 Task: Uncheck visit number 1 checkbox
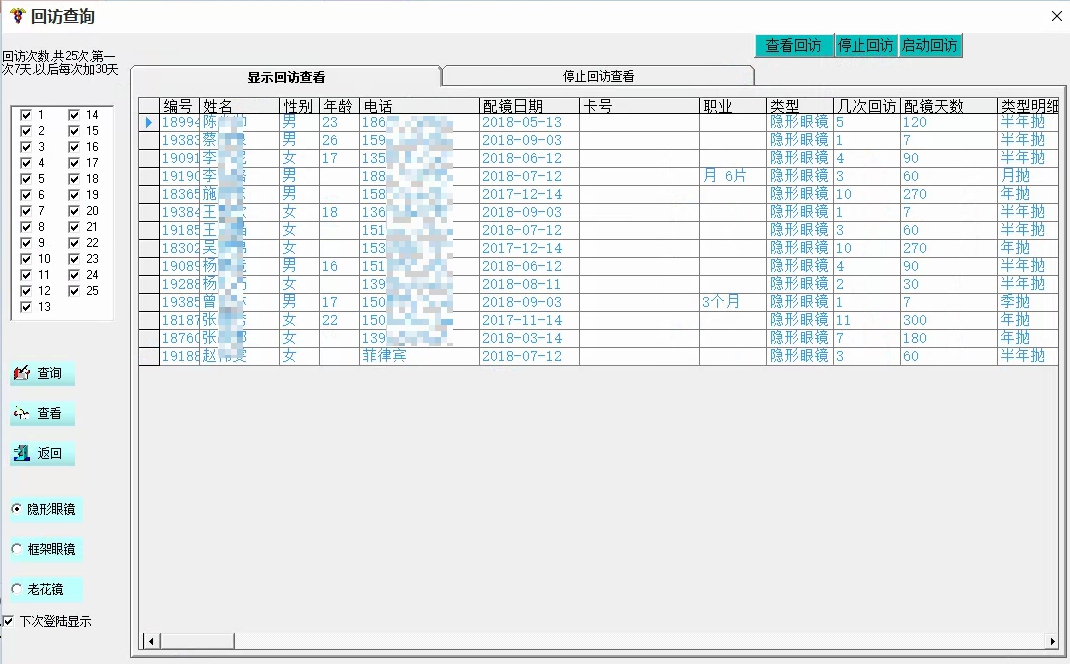point(27,115)
